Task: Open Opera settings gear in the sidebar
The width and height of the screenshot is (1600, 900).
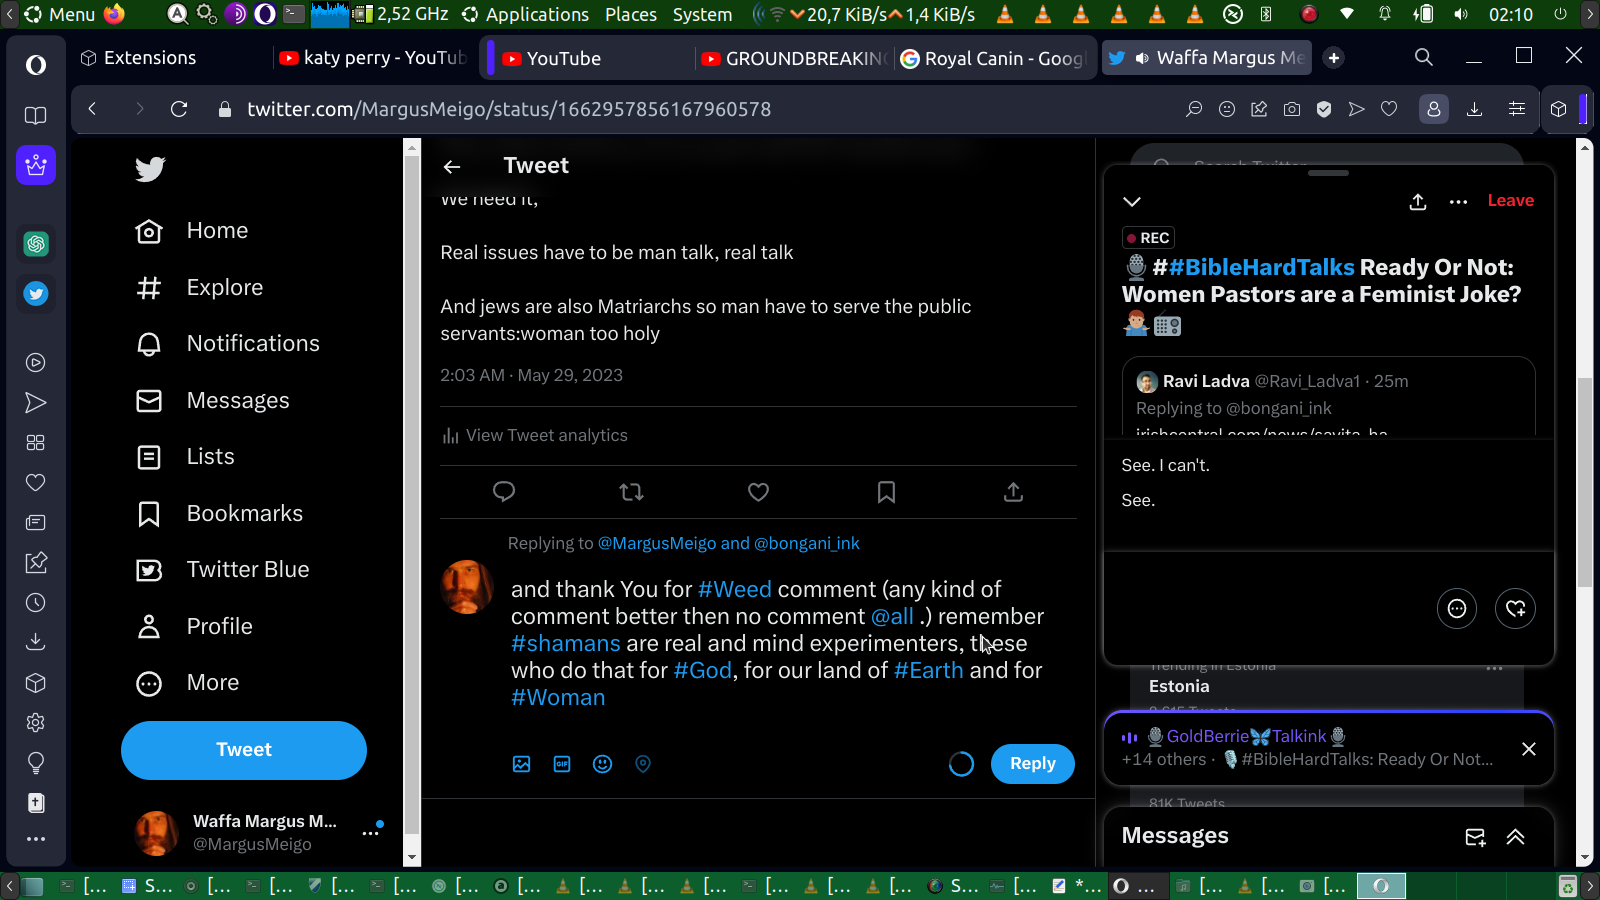Action: [36, 723]
